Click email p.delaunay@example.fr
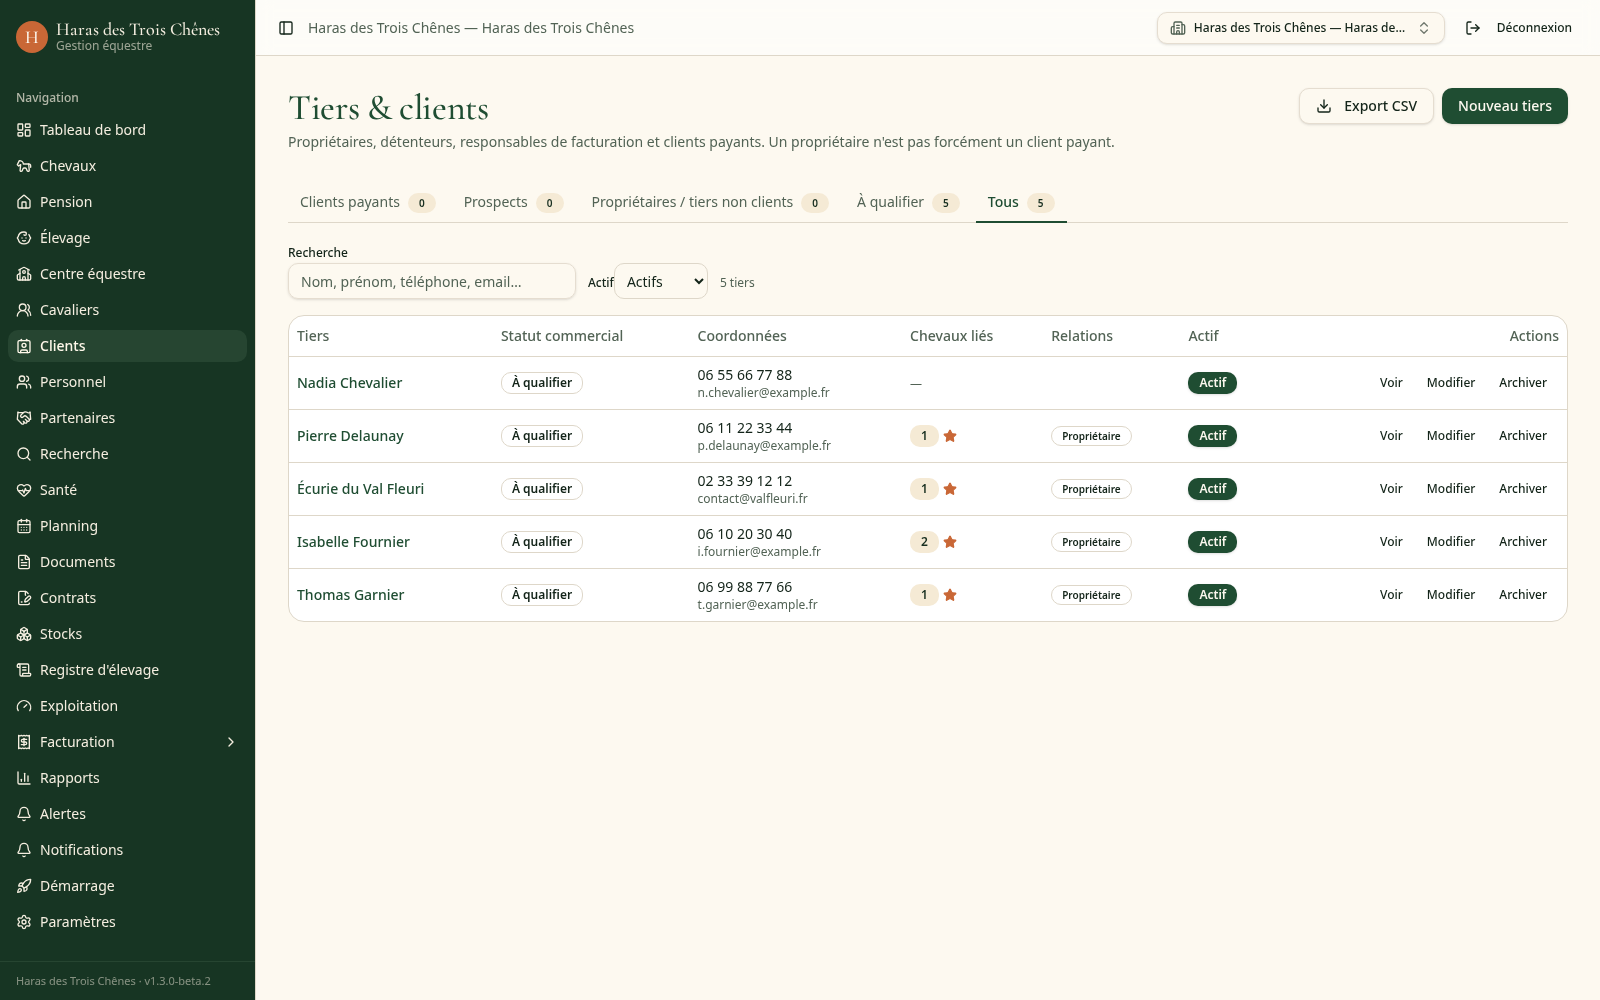 (x=764, y=446)
